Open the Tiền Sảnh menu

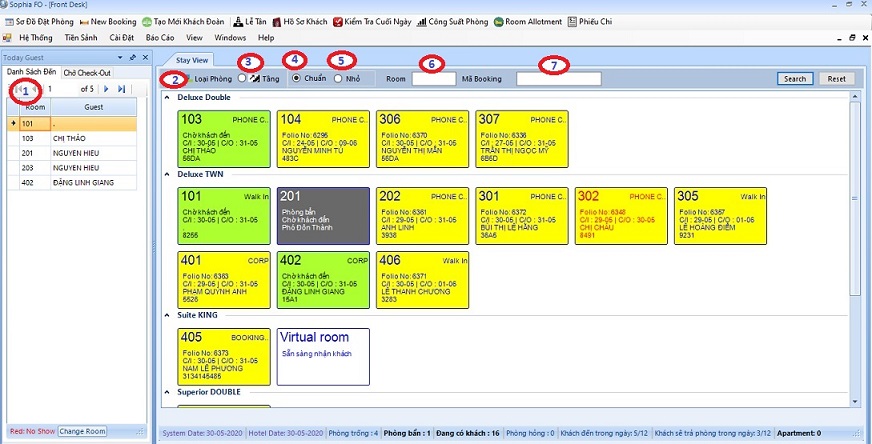(x=81, y=38)
